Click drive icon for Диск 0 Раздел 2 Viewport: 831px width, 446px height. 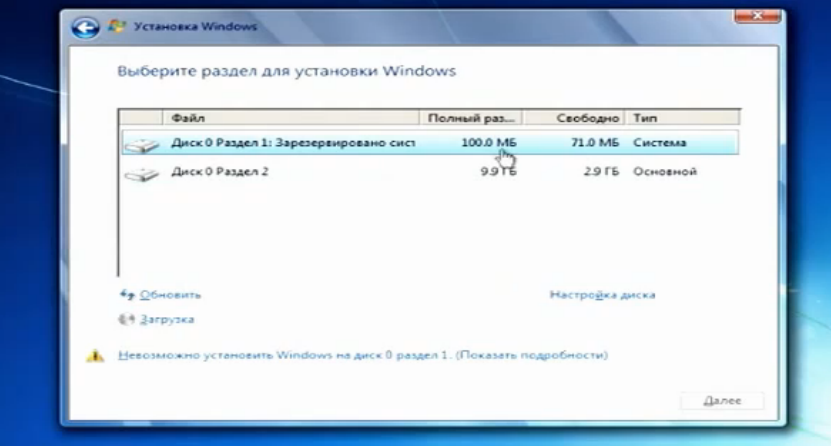tap(142, 173)
